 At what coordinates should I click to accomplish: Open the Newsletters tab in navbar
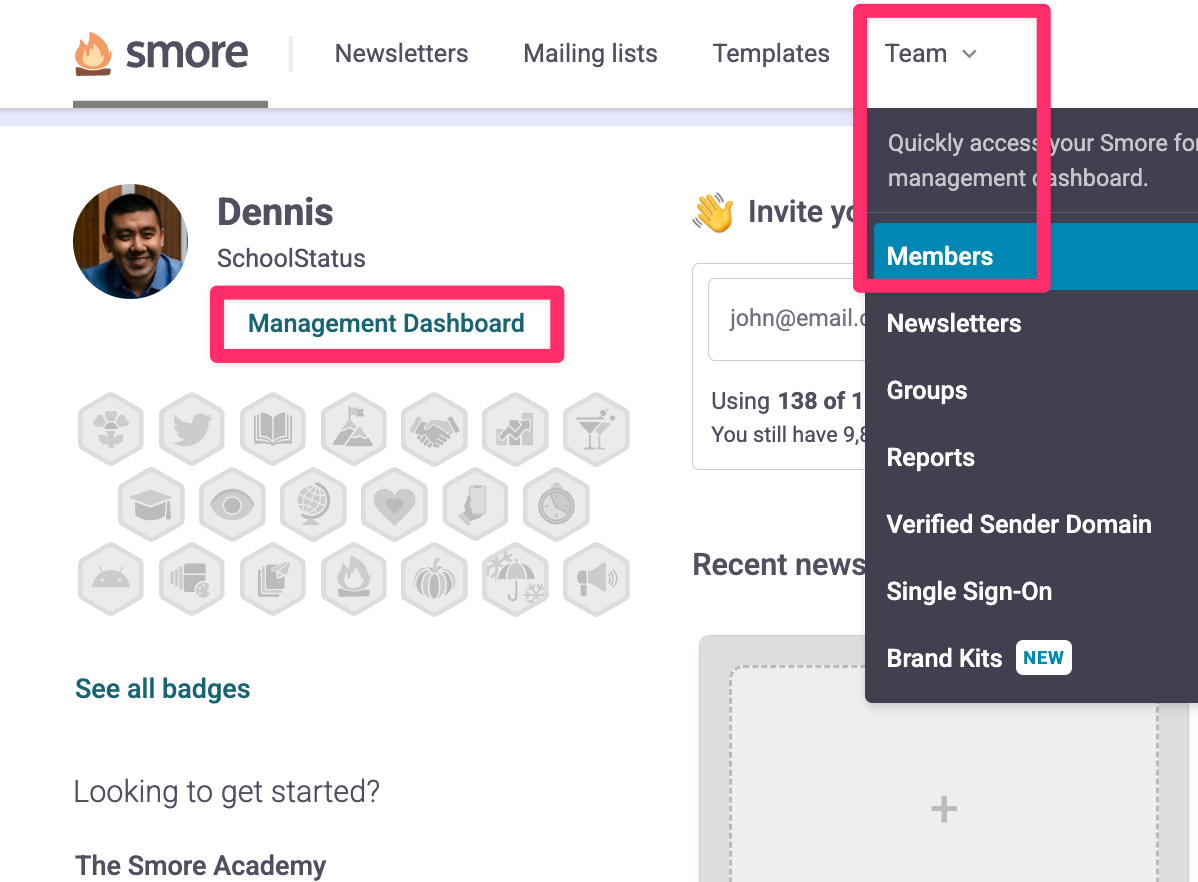[x=401, y=54]
